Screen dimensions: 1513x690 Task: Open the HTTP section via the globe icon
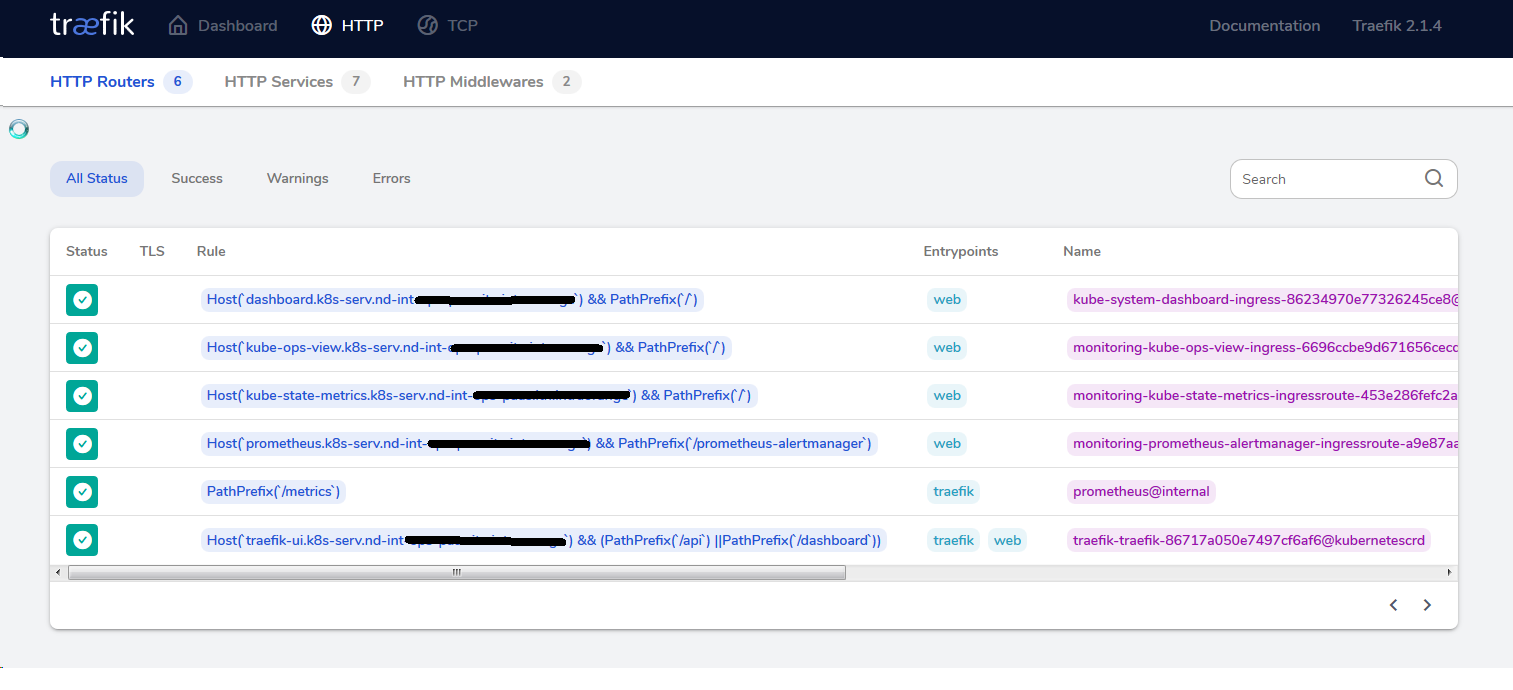click(320, 25)
